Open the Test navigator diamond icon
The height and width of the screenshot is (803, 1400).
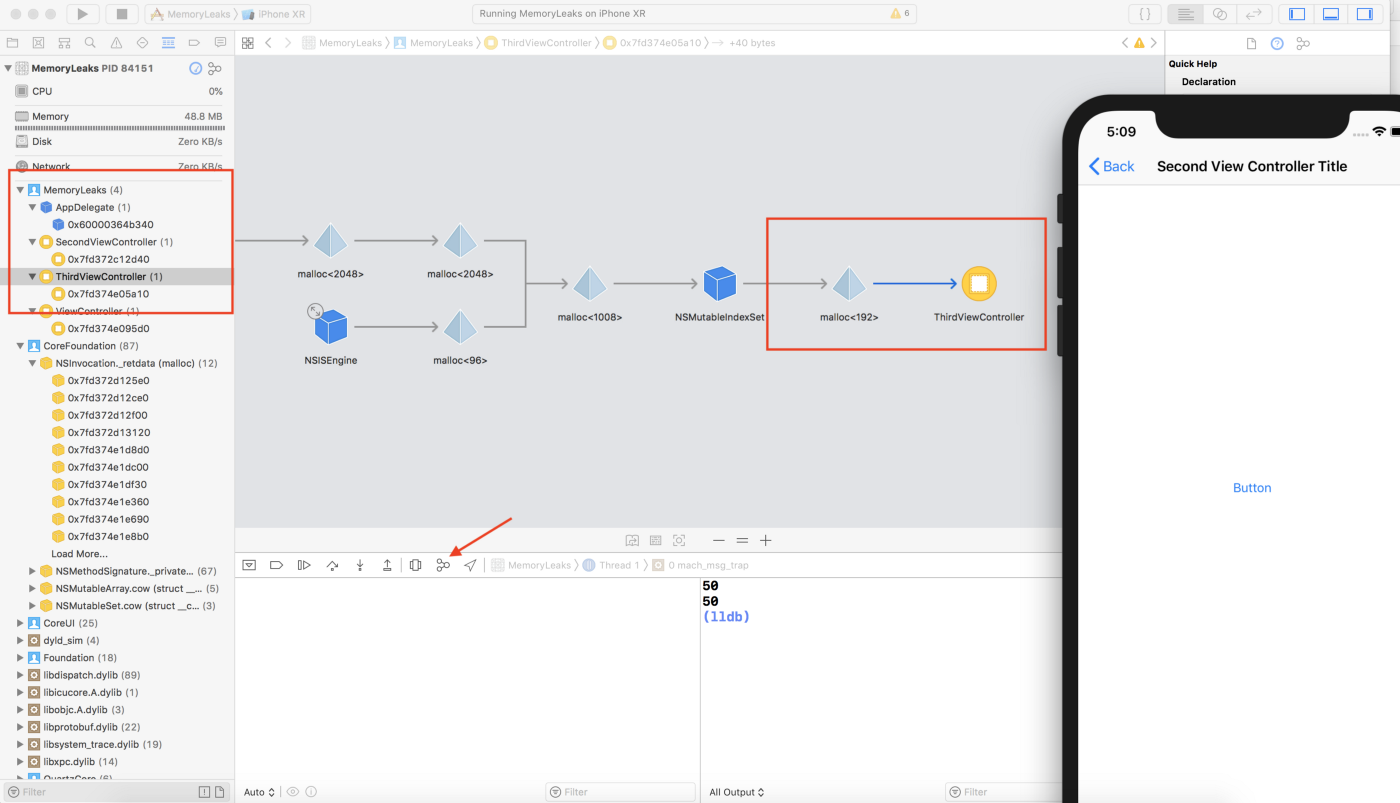point(142,43)
